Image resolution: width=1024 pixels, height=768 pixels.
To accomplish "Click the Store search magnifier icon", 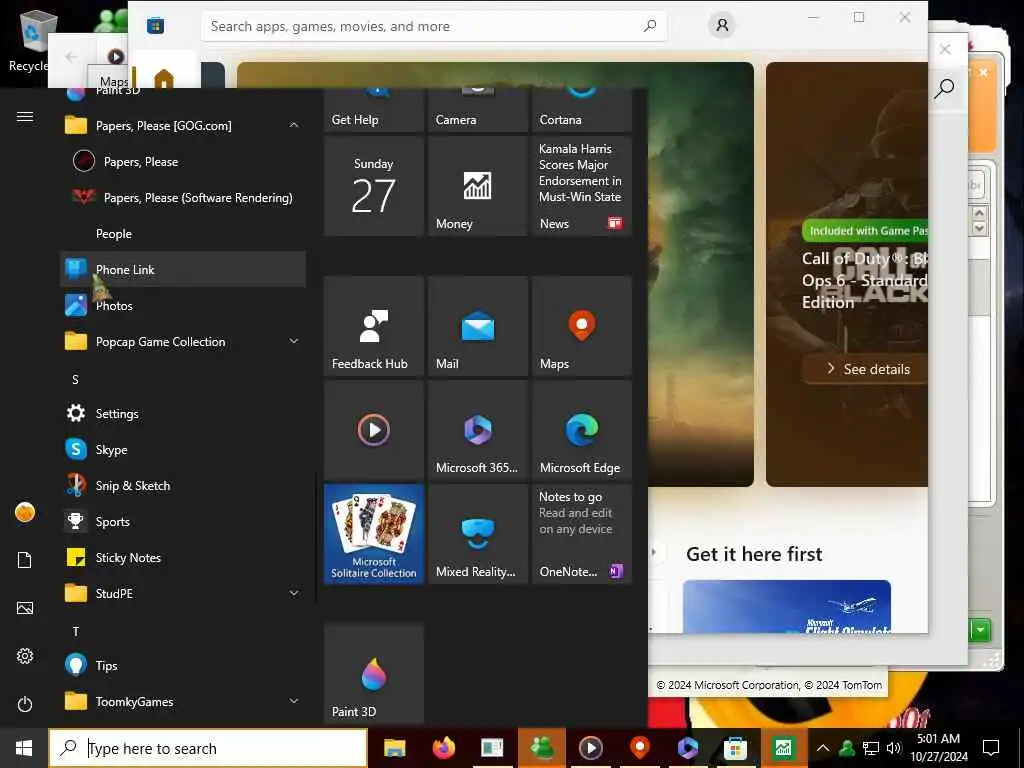I will pos(650,26).
